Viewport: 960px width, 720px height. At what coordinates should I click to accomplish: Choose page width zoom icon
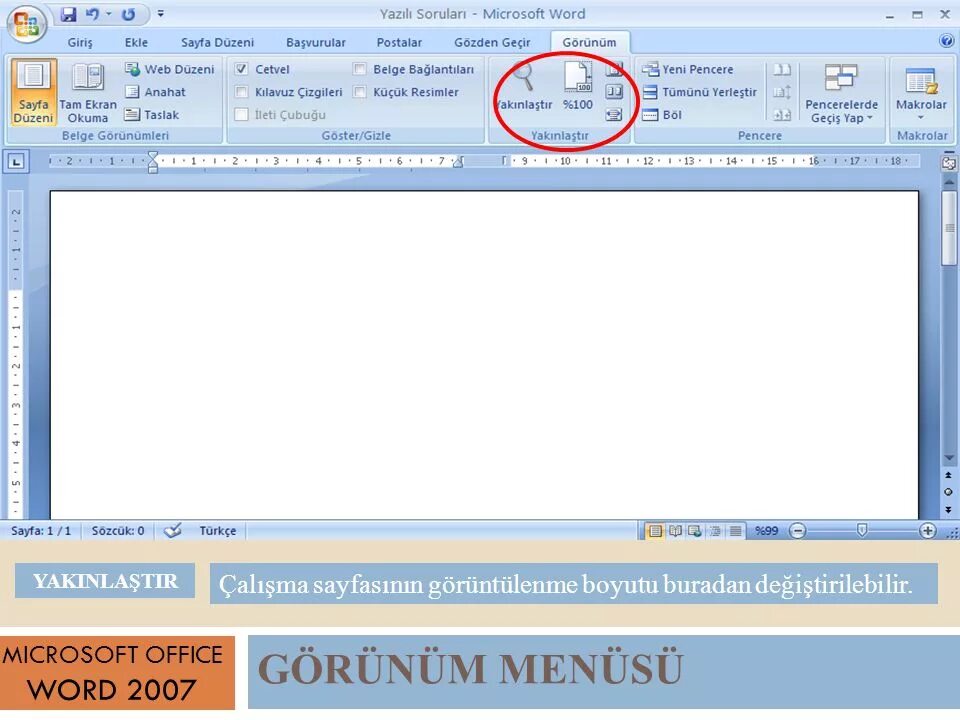click(x=614, y=114)
